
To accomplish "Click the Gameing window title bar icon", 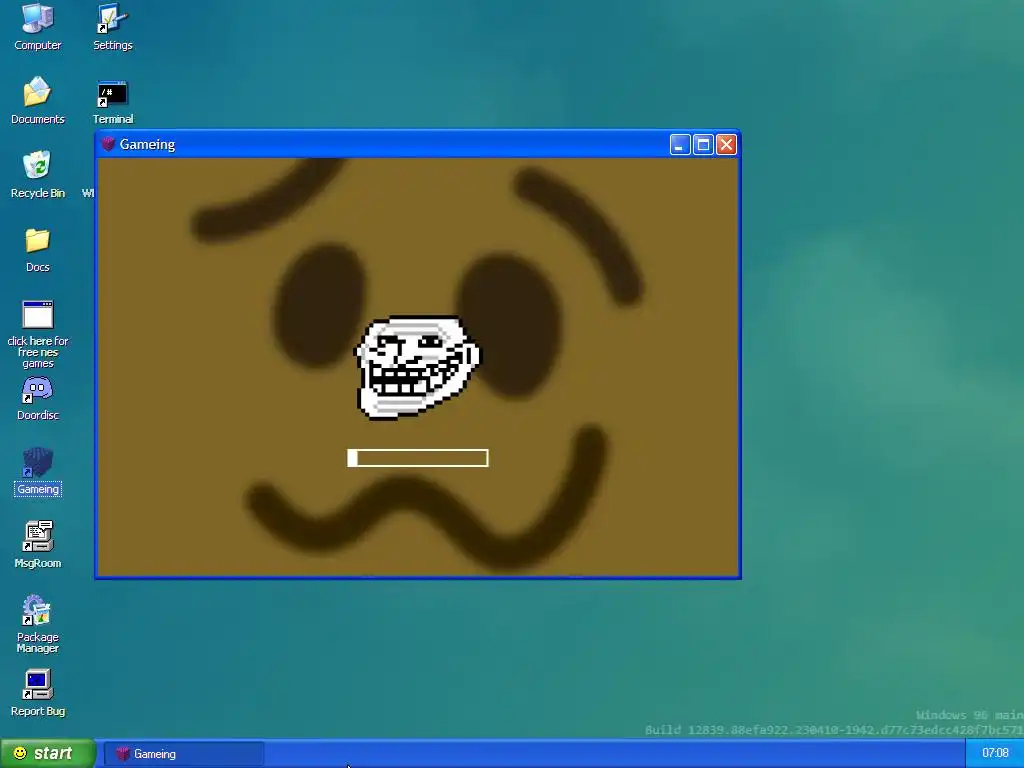I will coord(108,144).
